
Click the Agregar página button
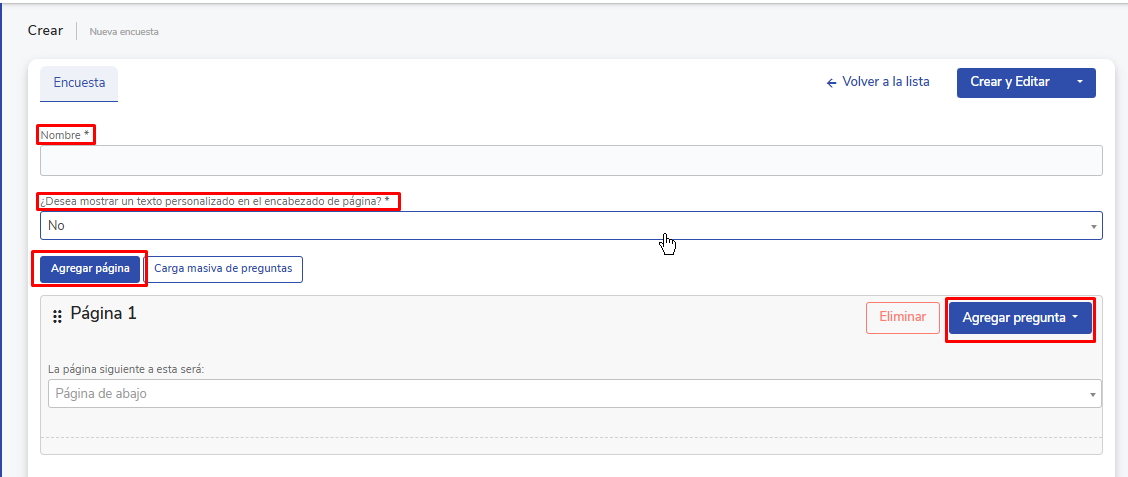pos(90,269)
